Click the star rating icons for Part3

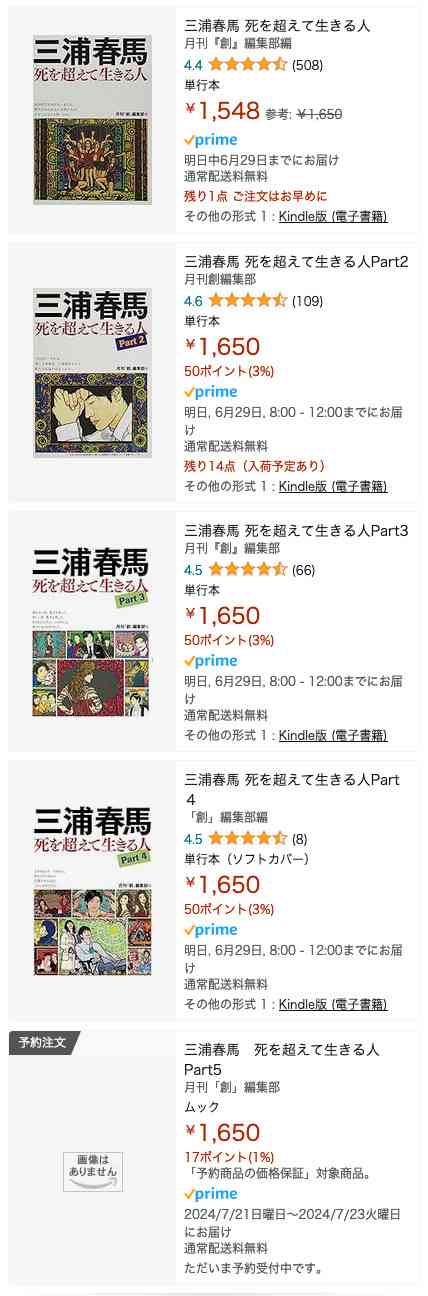coord(247,570)
